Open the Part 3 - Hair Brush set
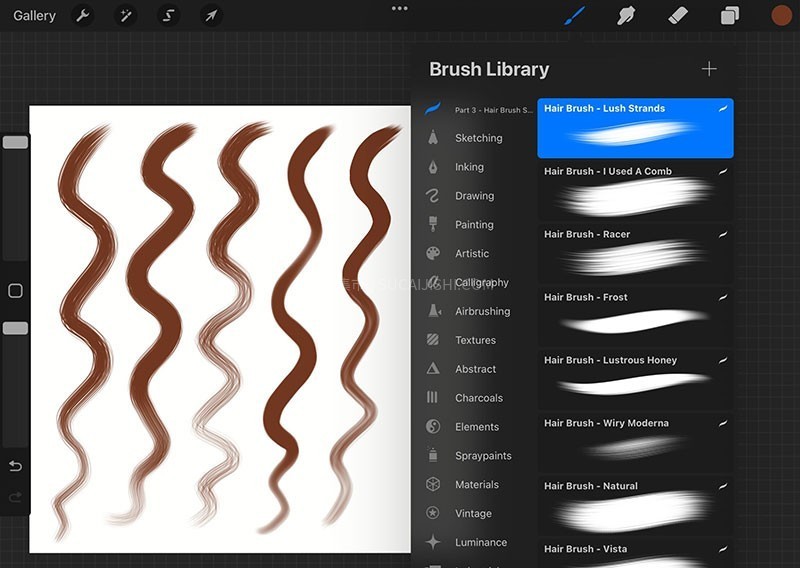The image size is (800, 568). (480, 110)
